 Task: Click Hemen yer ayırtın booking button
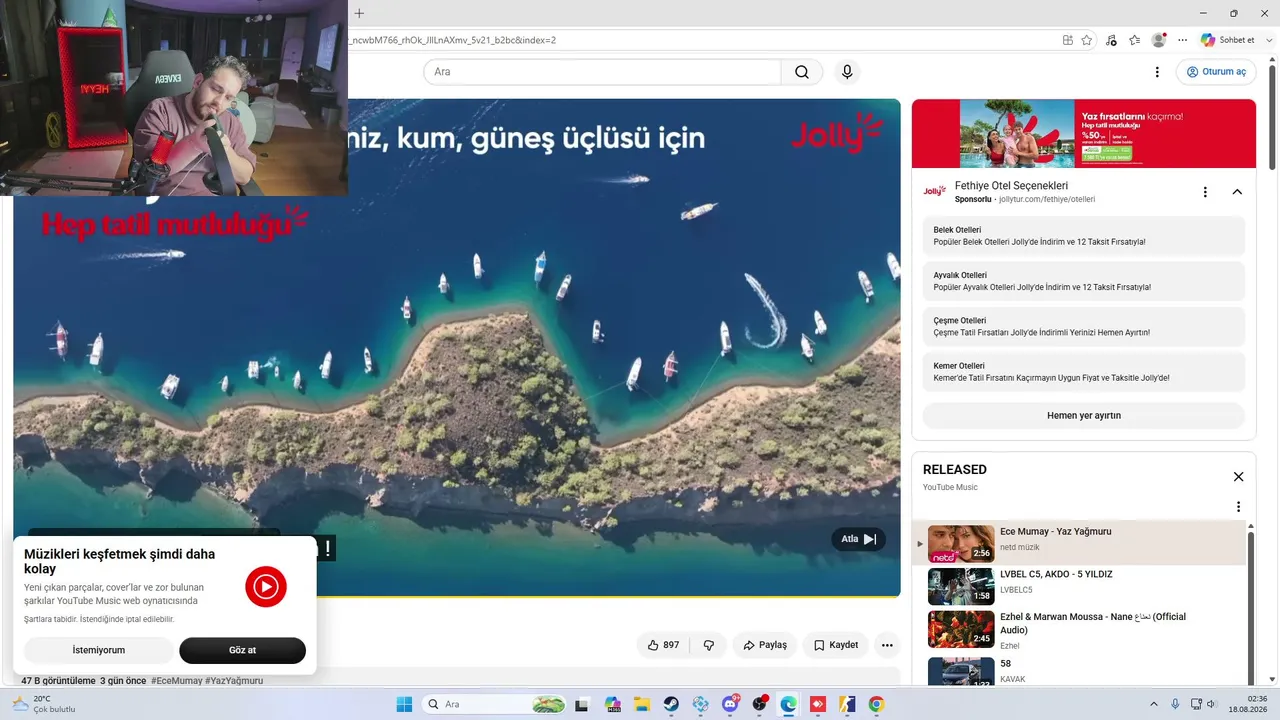pos(1084,415)
